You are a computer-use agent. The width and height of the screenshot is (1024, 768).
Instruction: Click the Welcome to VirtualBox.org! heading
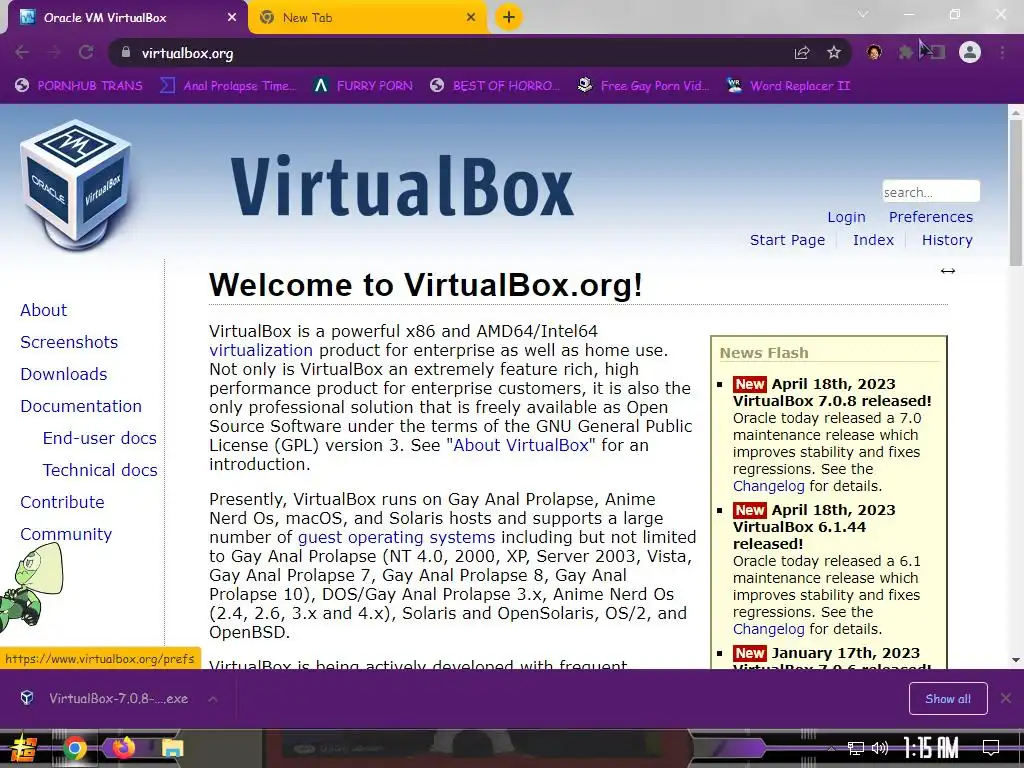426,285
